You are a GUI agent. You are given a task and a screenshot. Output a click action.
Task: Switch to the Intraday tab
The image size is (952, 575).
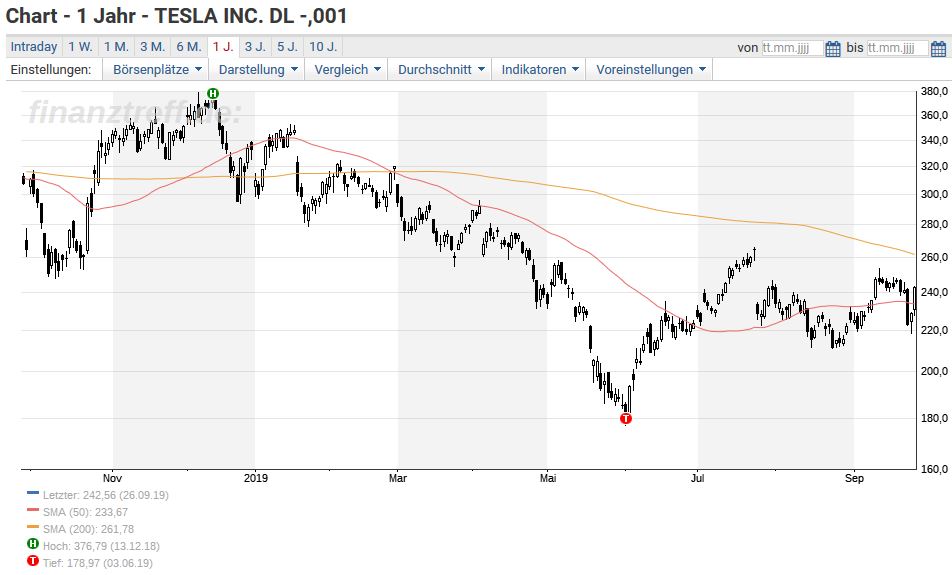[34, 47]
